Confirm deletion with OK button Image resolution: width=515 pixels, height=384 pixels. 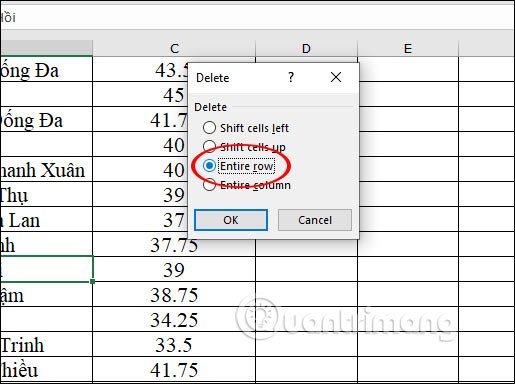(x=231, y=220)
